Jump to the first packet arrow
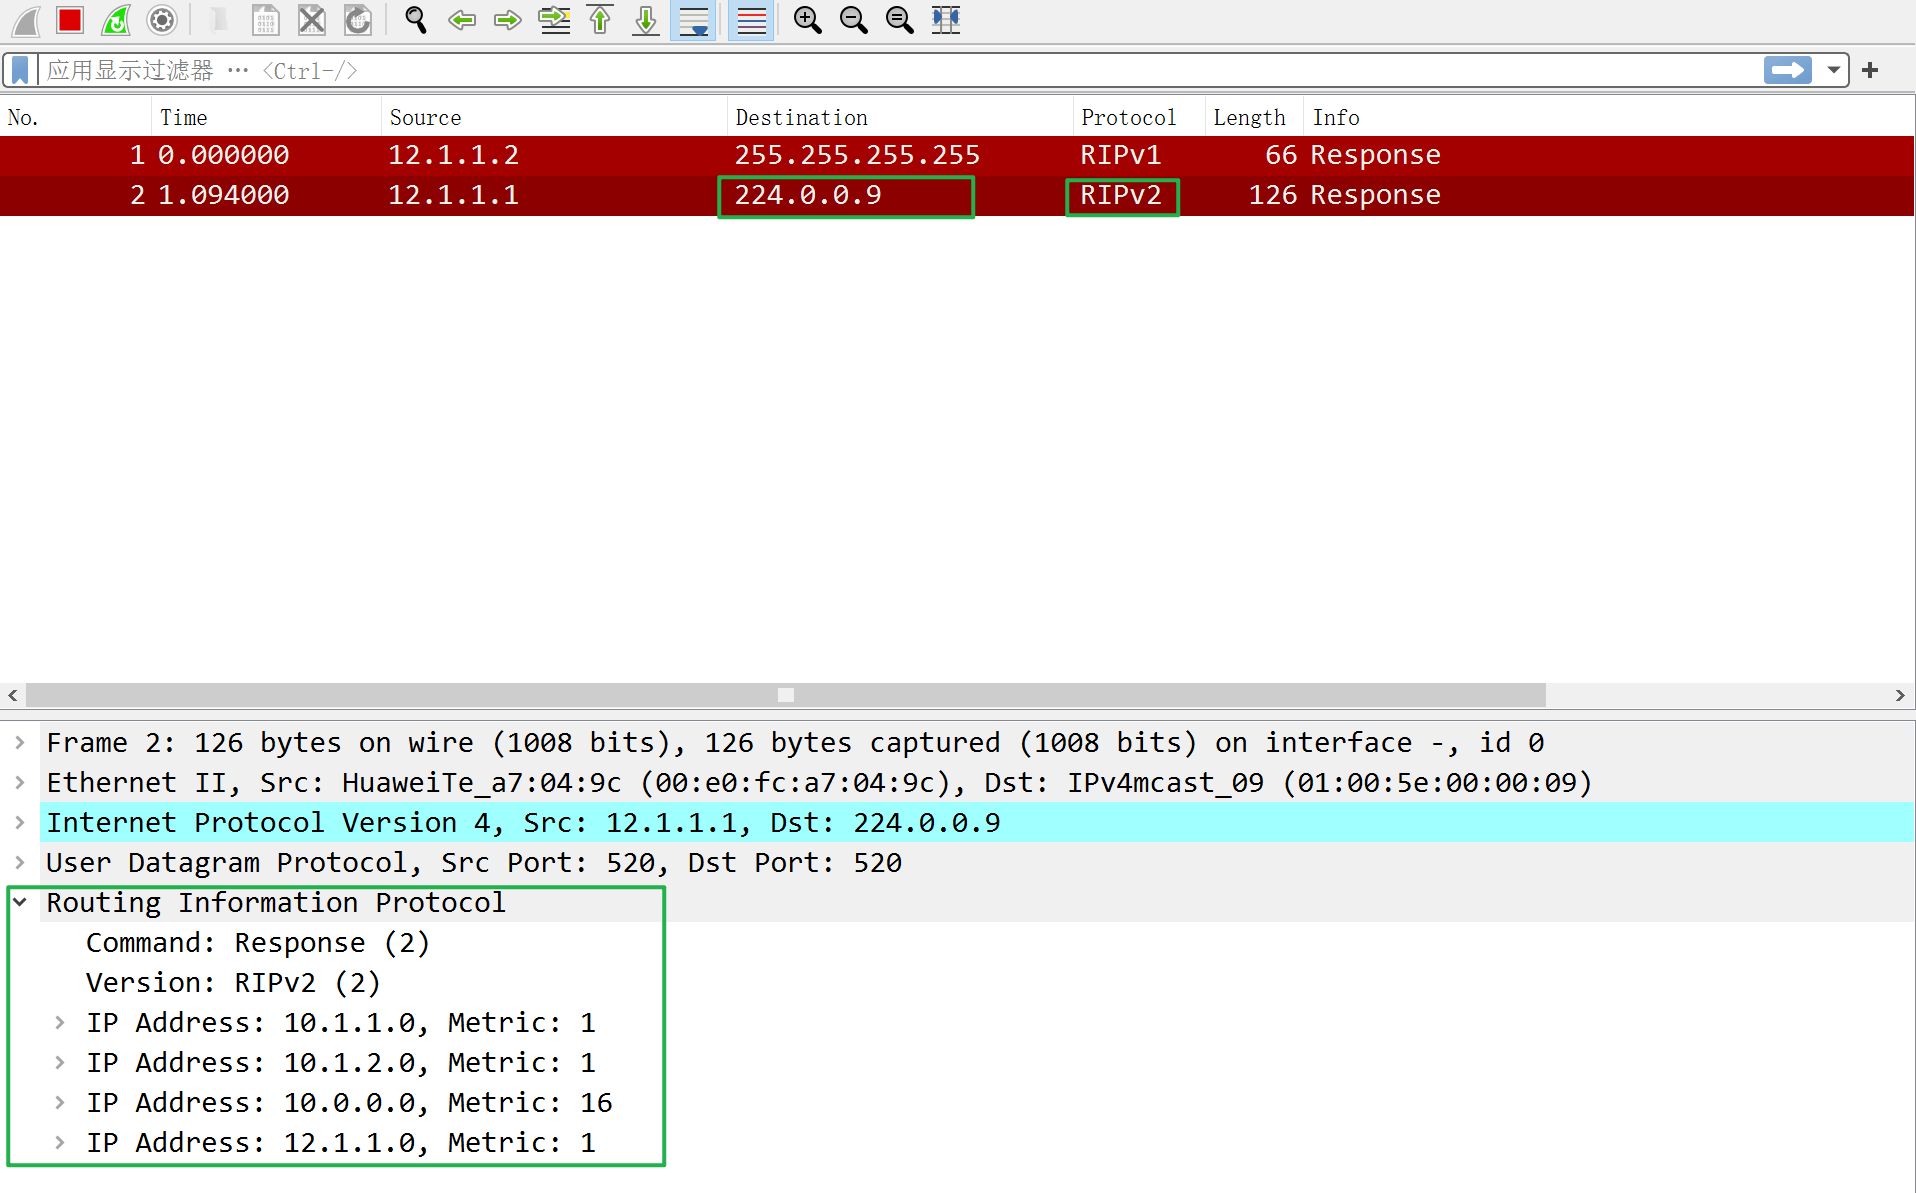1916x1193 pixels. pyautogui.click(x=600, y=20)
